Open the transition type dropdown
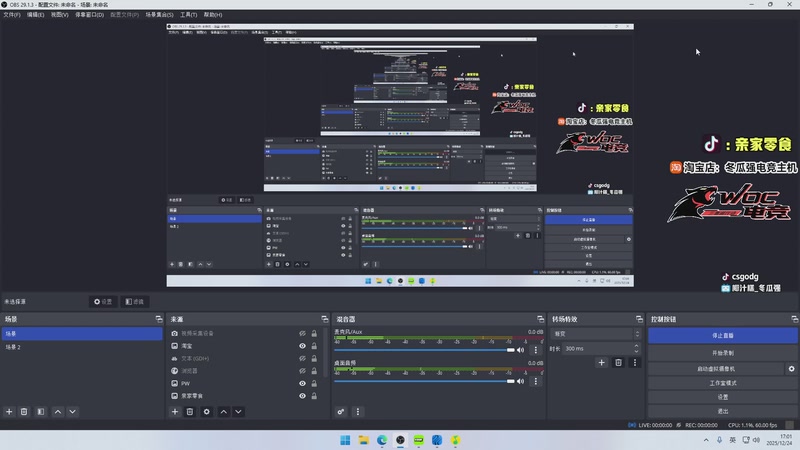 [x=595, y=334]
